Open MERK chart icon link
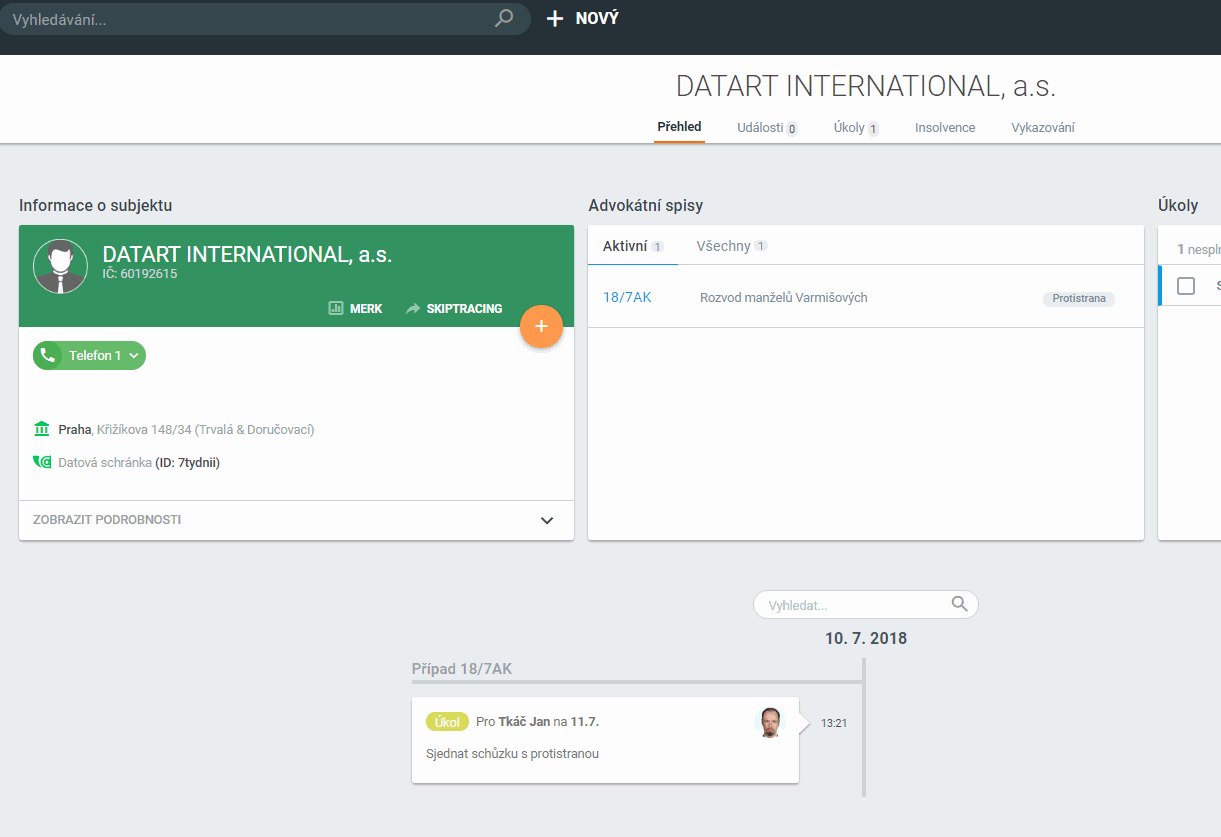 (336, 309)
